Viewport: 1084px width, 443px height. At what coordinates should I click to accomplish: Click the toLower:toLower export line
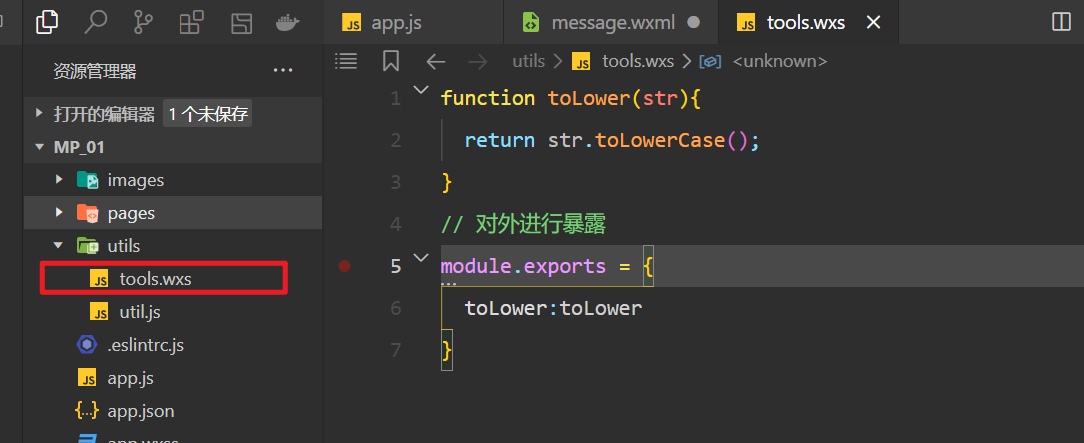click(553, 308)
